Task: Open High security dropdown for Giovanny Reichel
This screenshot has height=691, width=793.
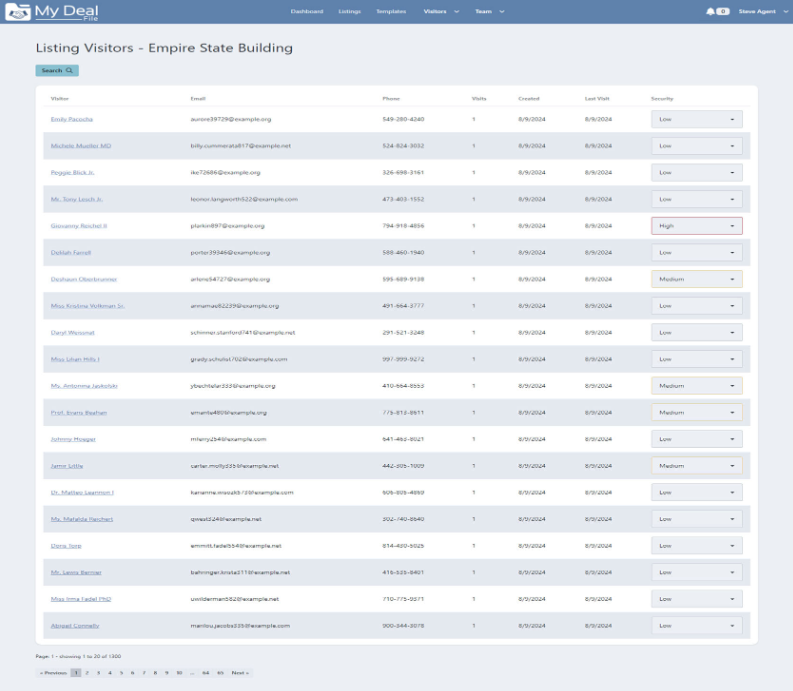Action: pyautogui.click(x=697, y=226)
